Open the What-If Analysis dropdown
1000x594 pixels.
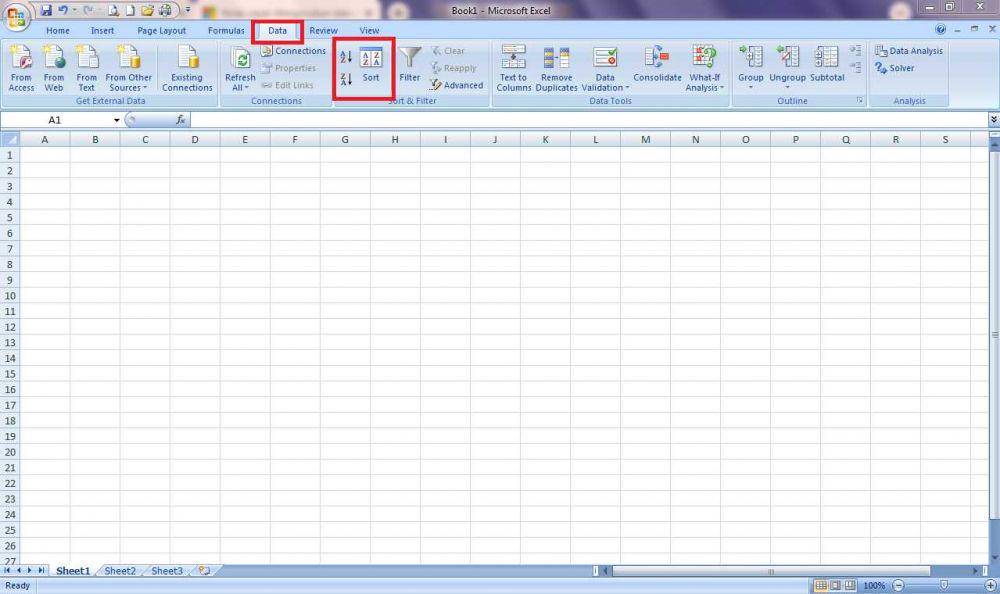pos(704,69)
